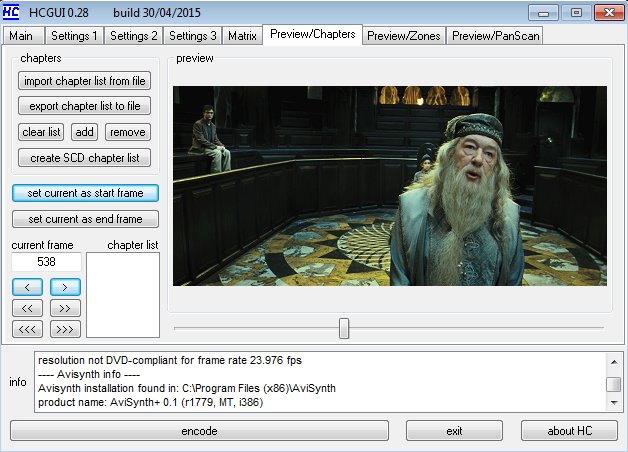Switch to Preview/PanScan tab
628x452 pixels.
495,36
